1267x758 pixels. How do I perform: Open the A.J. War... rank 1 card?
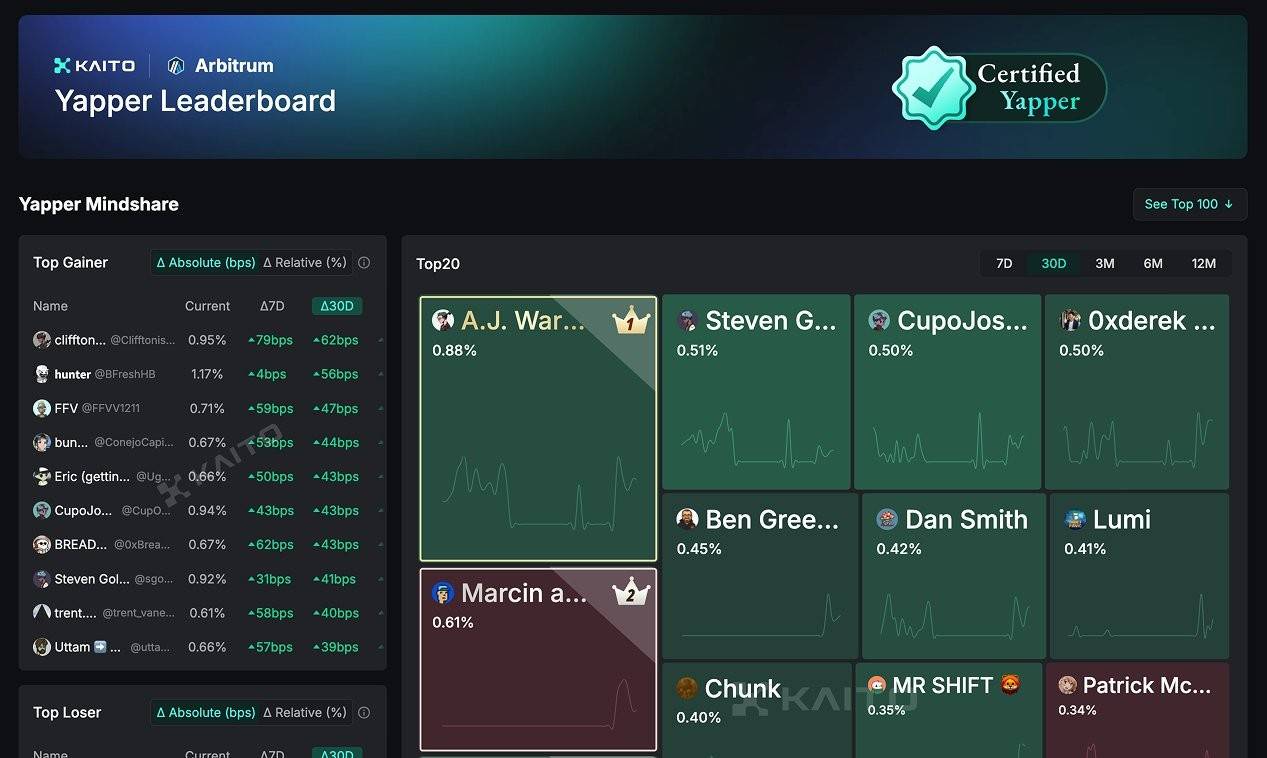coord(538,429)
